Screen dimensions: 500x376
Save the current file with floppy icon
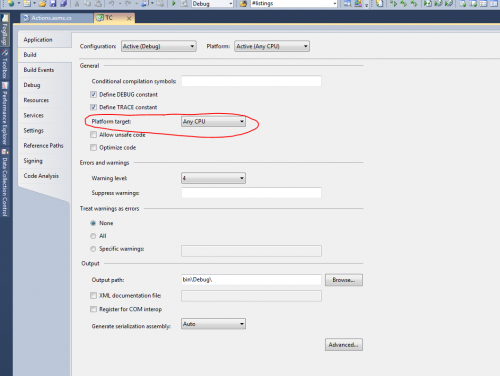point(53,3)
